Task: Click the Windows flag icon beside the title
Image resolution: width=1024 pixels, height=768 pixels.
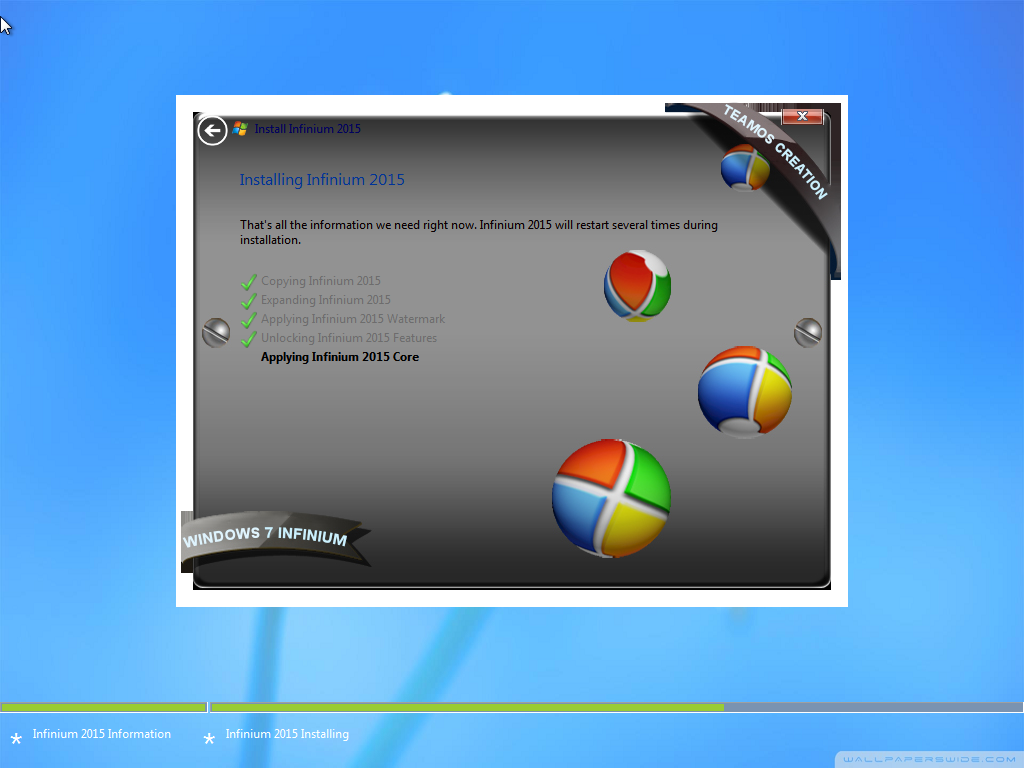Action: pos(240,129)
